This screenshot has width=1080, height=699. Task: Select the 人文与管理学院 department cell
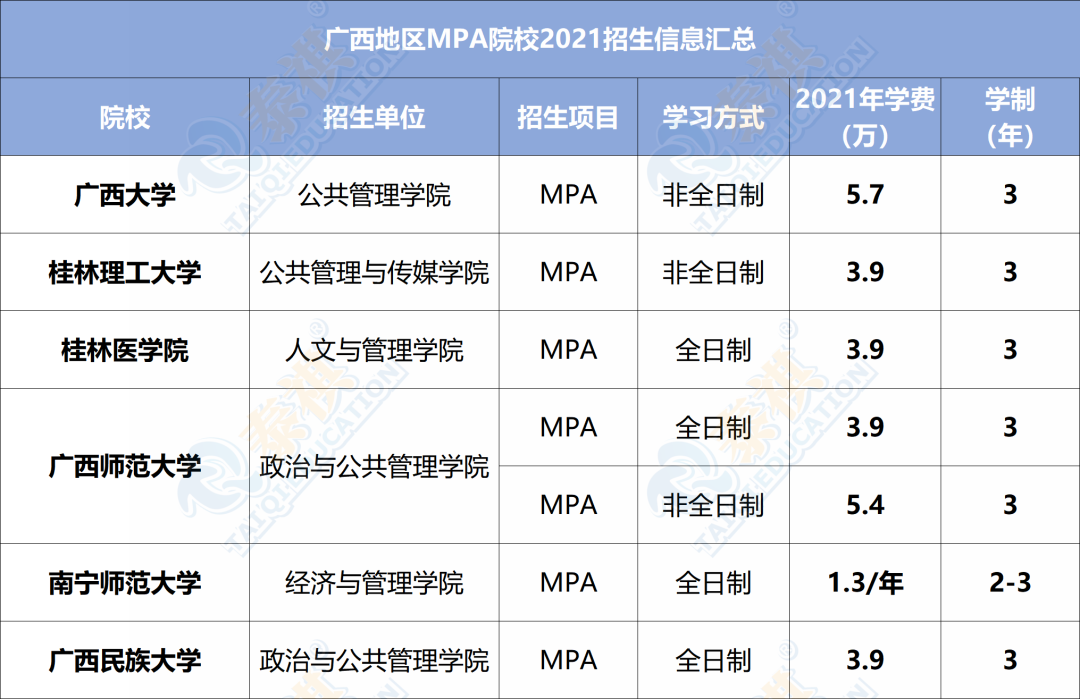[x=375, y=350]
